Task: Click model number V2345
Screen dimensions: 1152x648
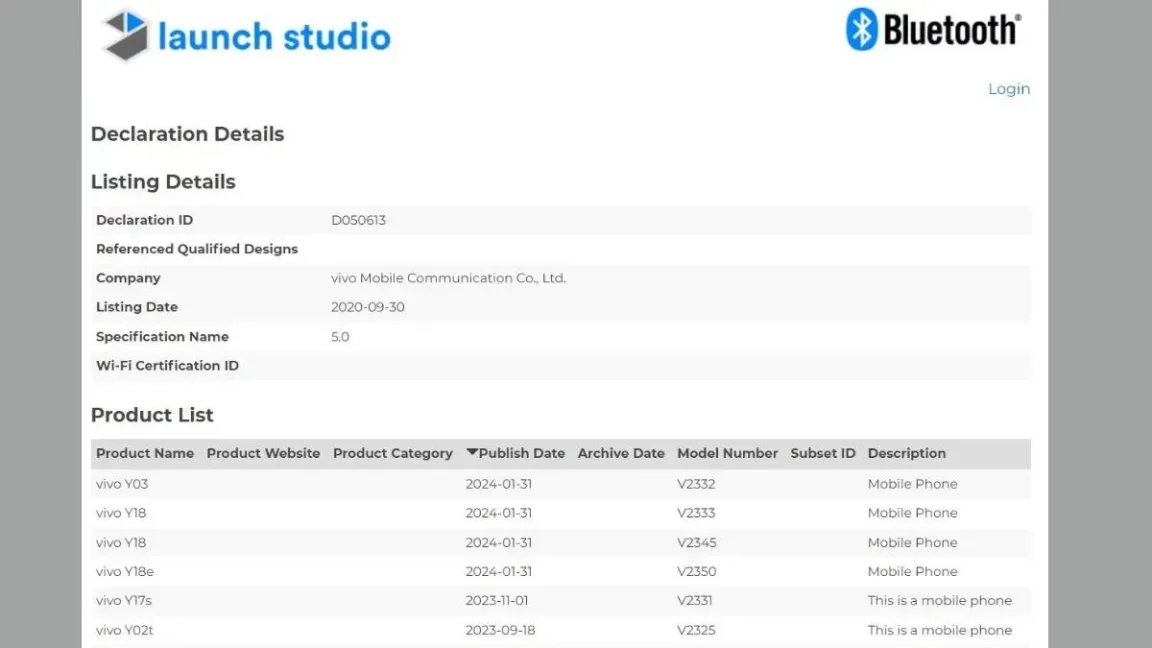Action: (x=696, y=542)
